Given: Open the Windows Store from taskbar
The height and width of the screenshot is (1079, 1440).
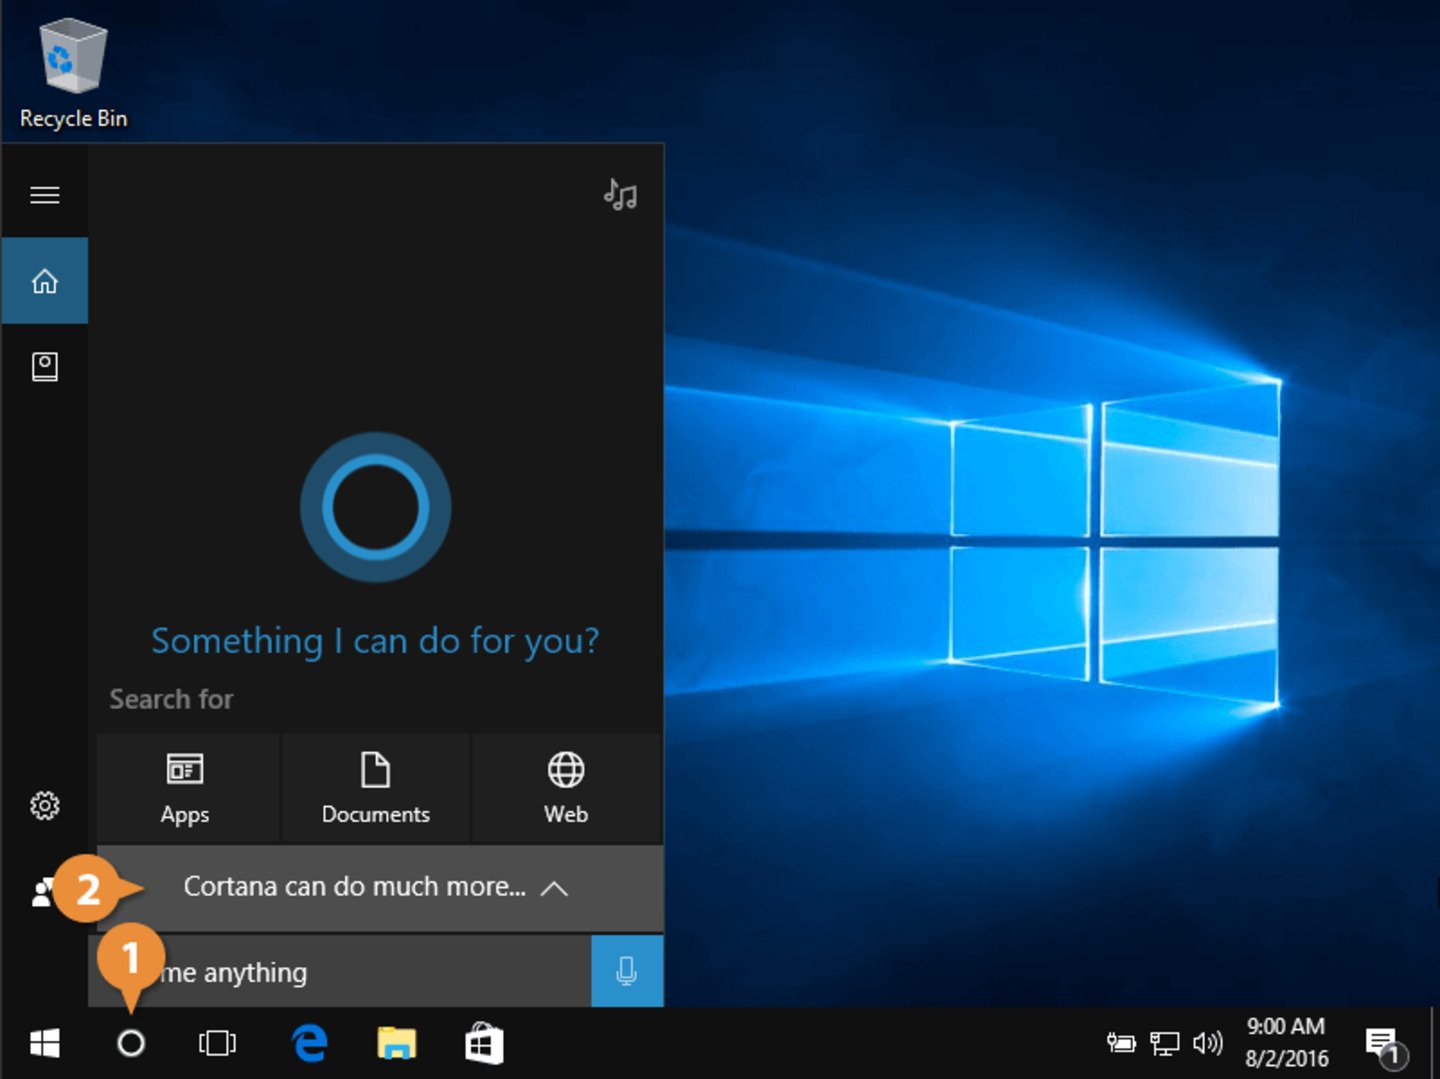Looking at the screenshot, I should pos(484,1043).
